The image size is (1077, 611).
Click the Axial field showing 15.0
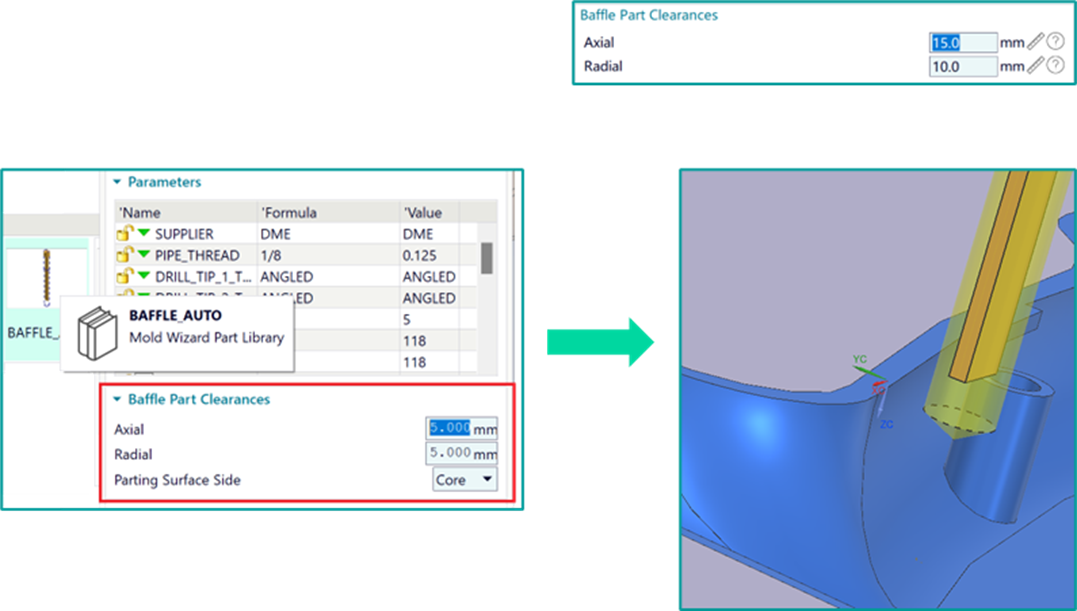click(x=963, y=42)
